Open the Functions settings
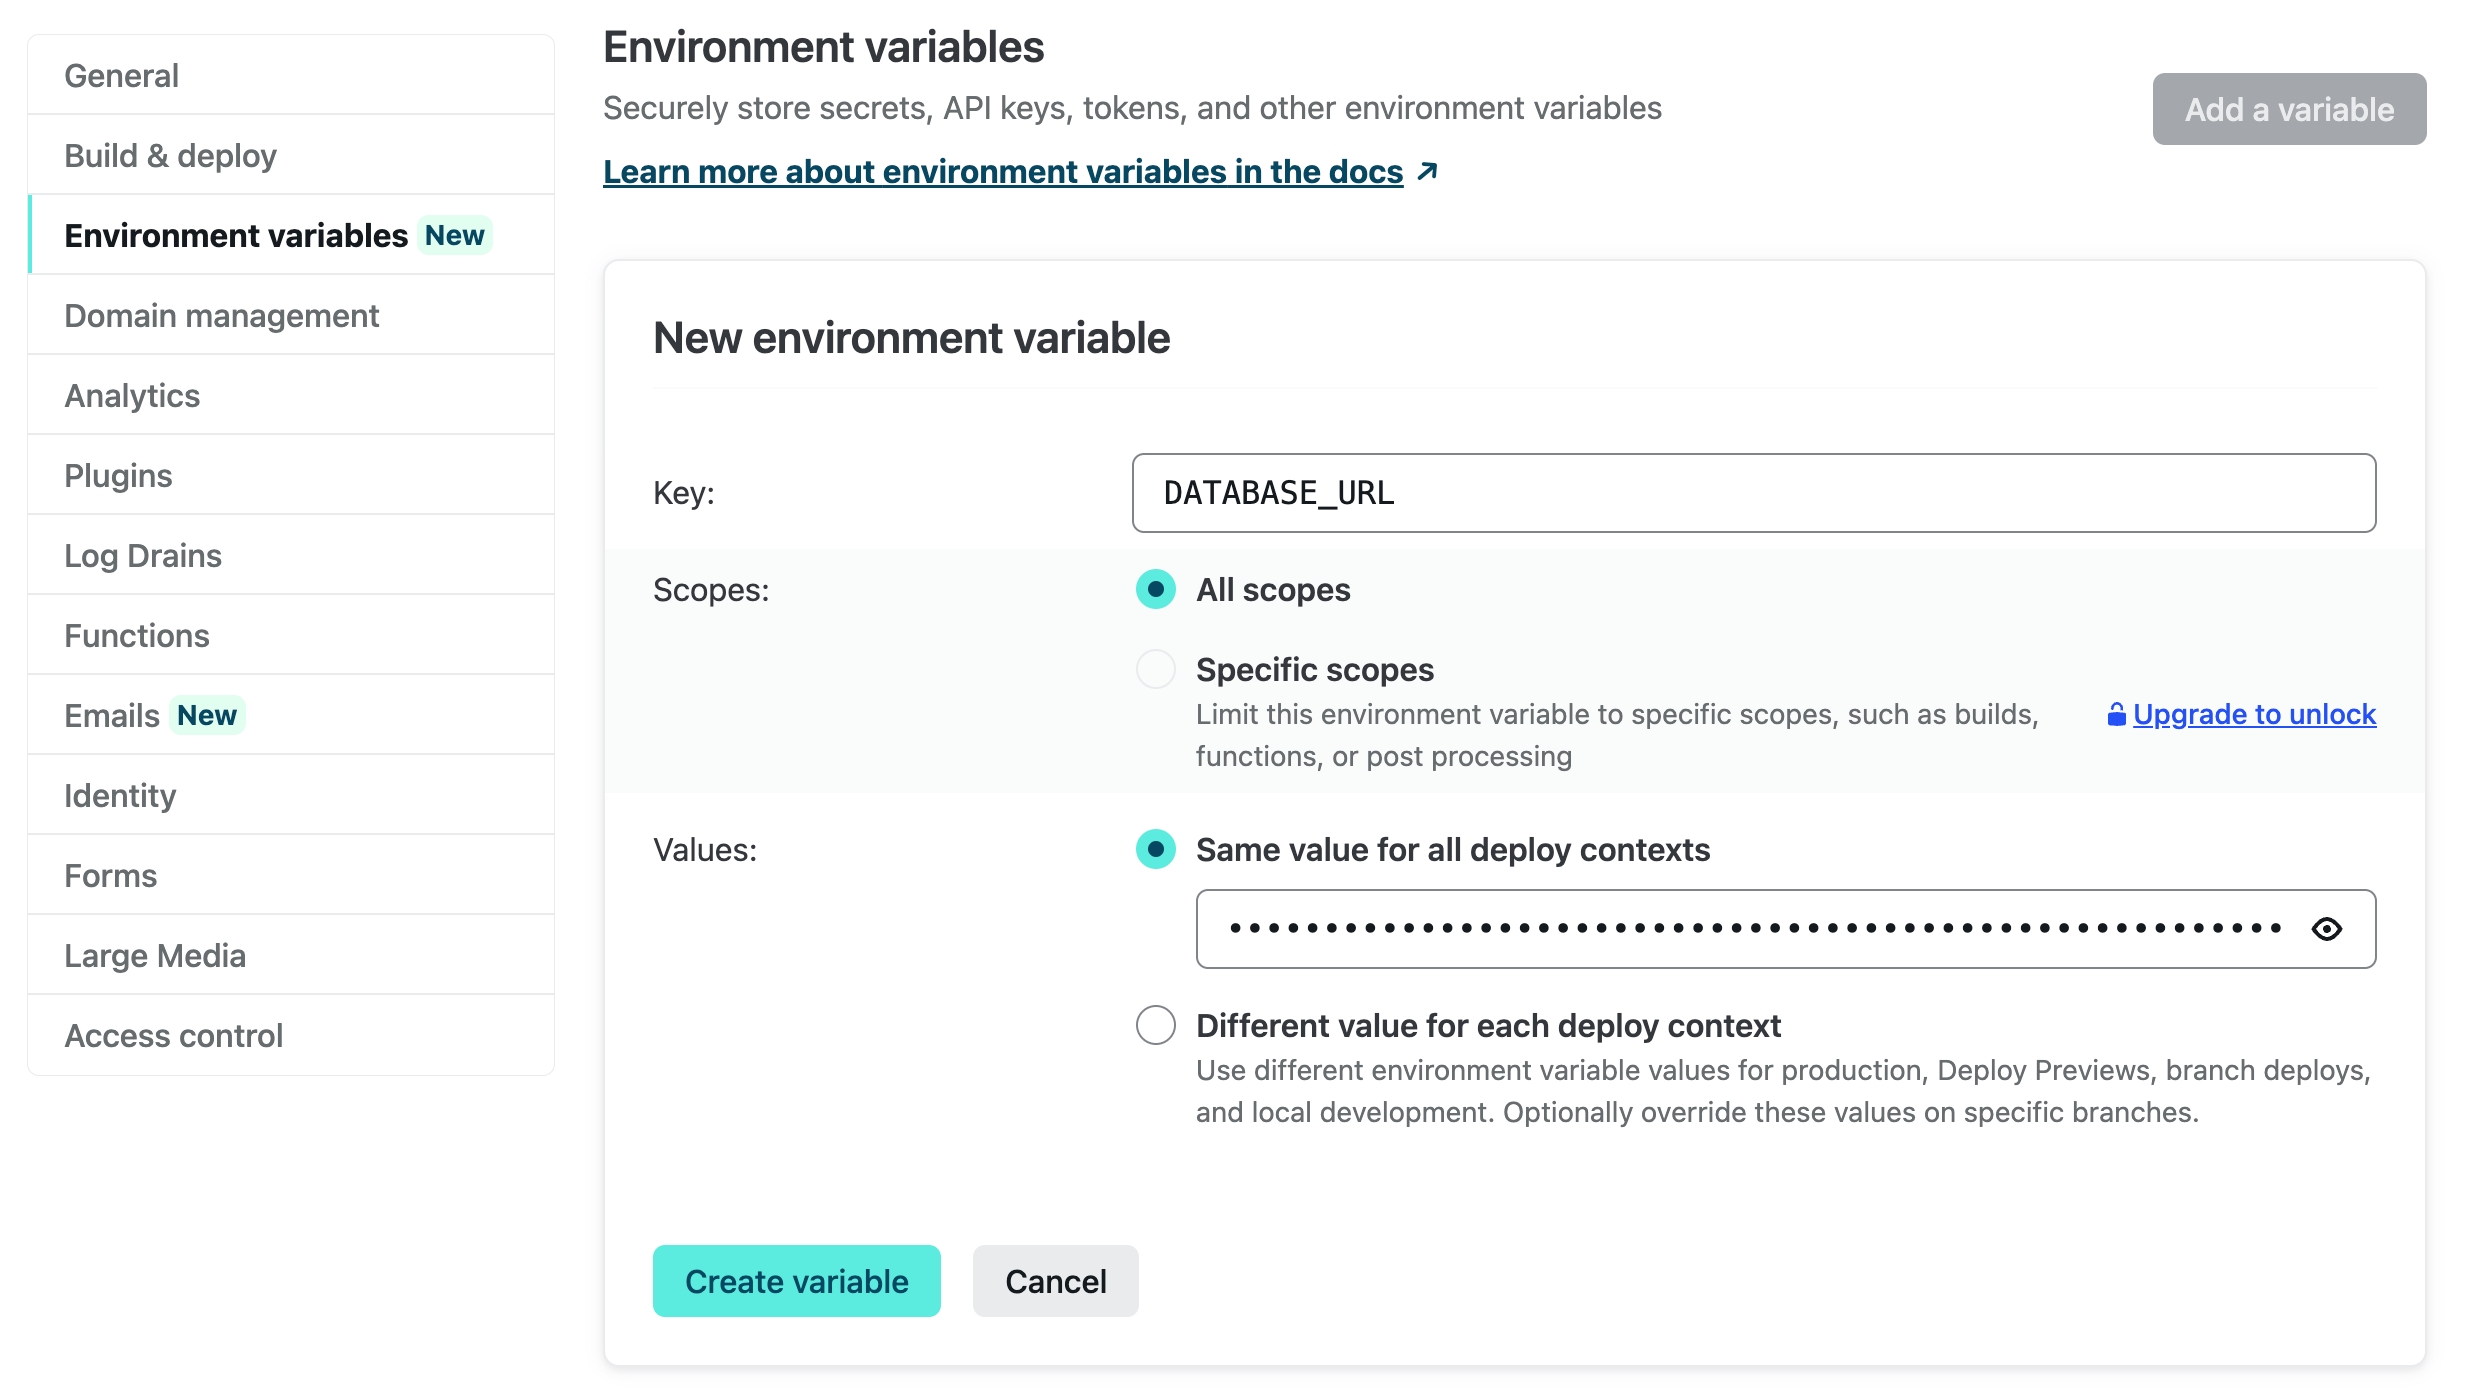 point(291,636)
